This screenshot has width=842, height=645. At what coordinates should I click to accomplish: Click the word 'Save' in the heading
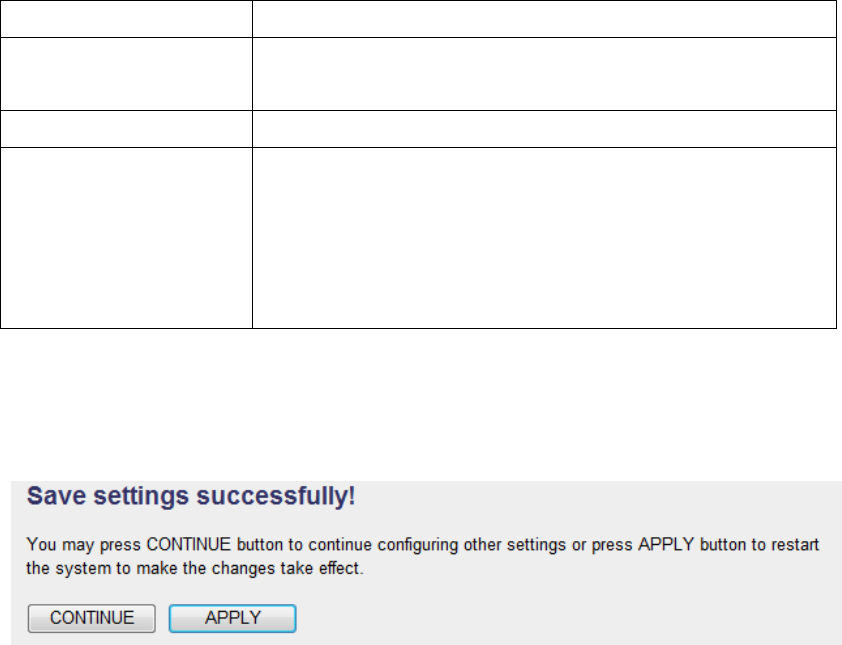50,496
